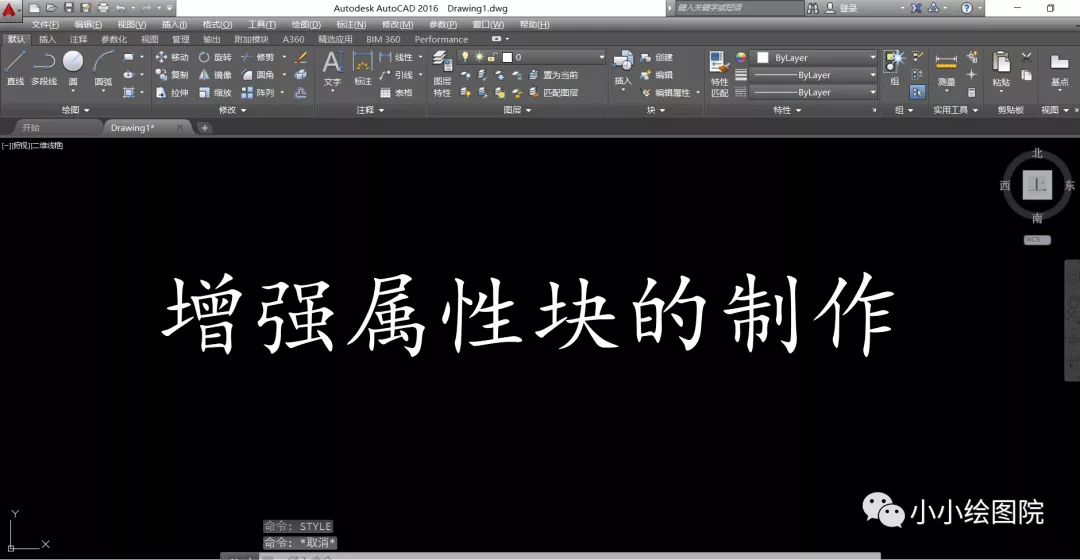Open 图层特性 (Layer Properties) manager

[x=442, y=74]
